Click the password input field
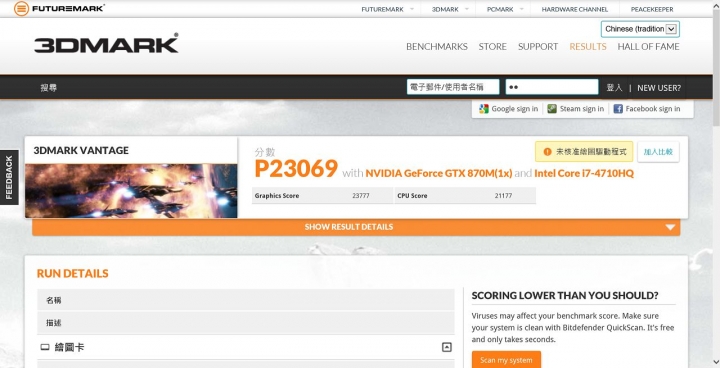The image size is (720, 368). (552, 87)
